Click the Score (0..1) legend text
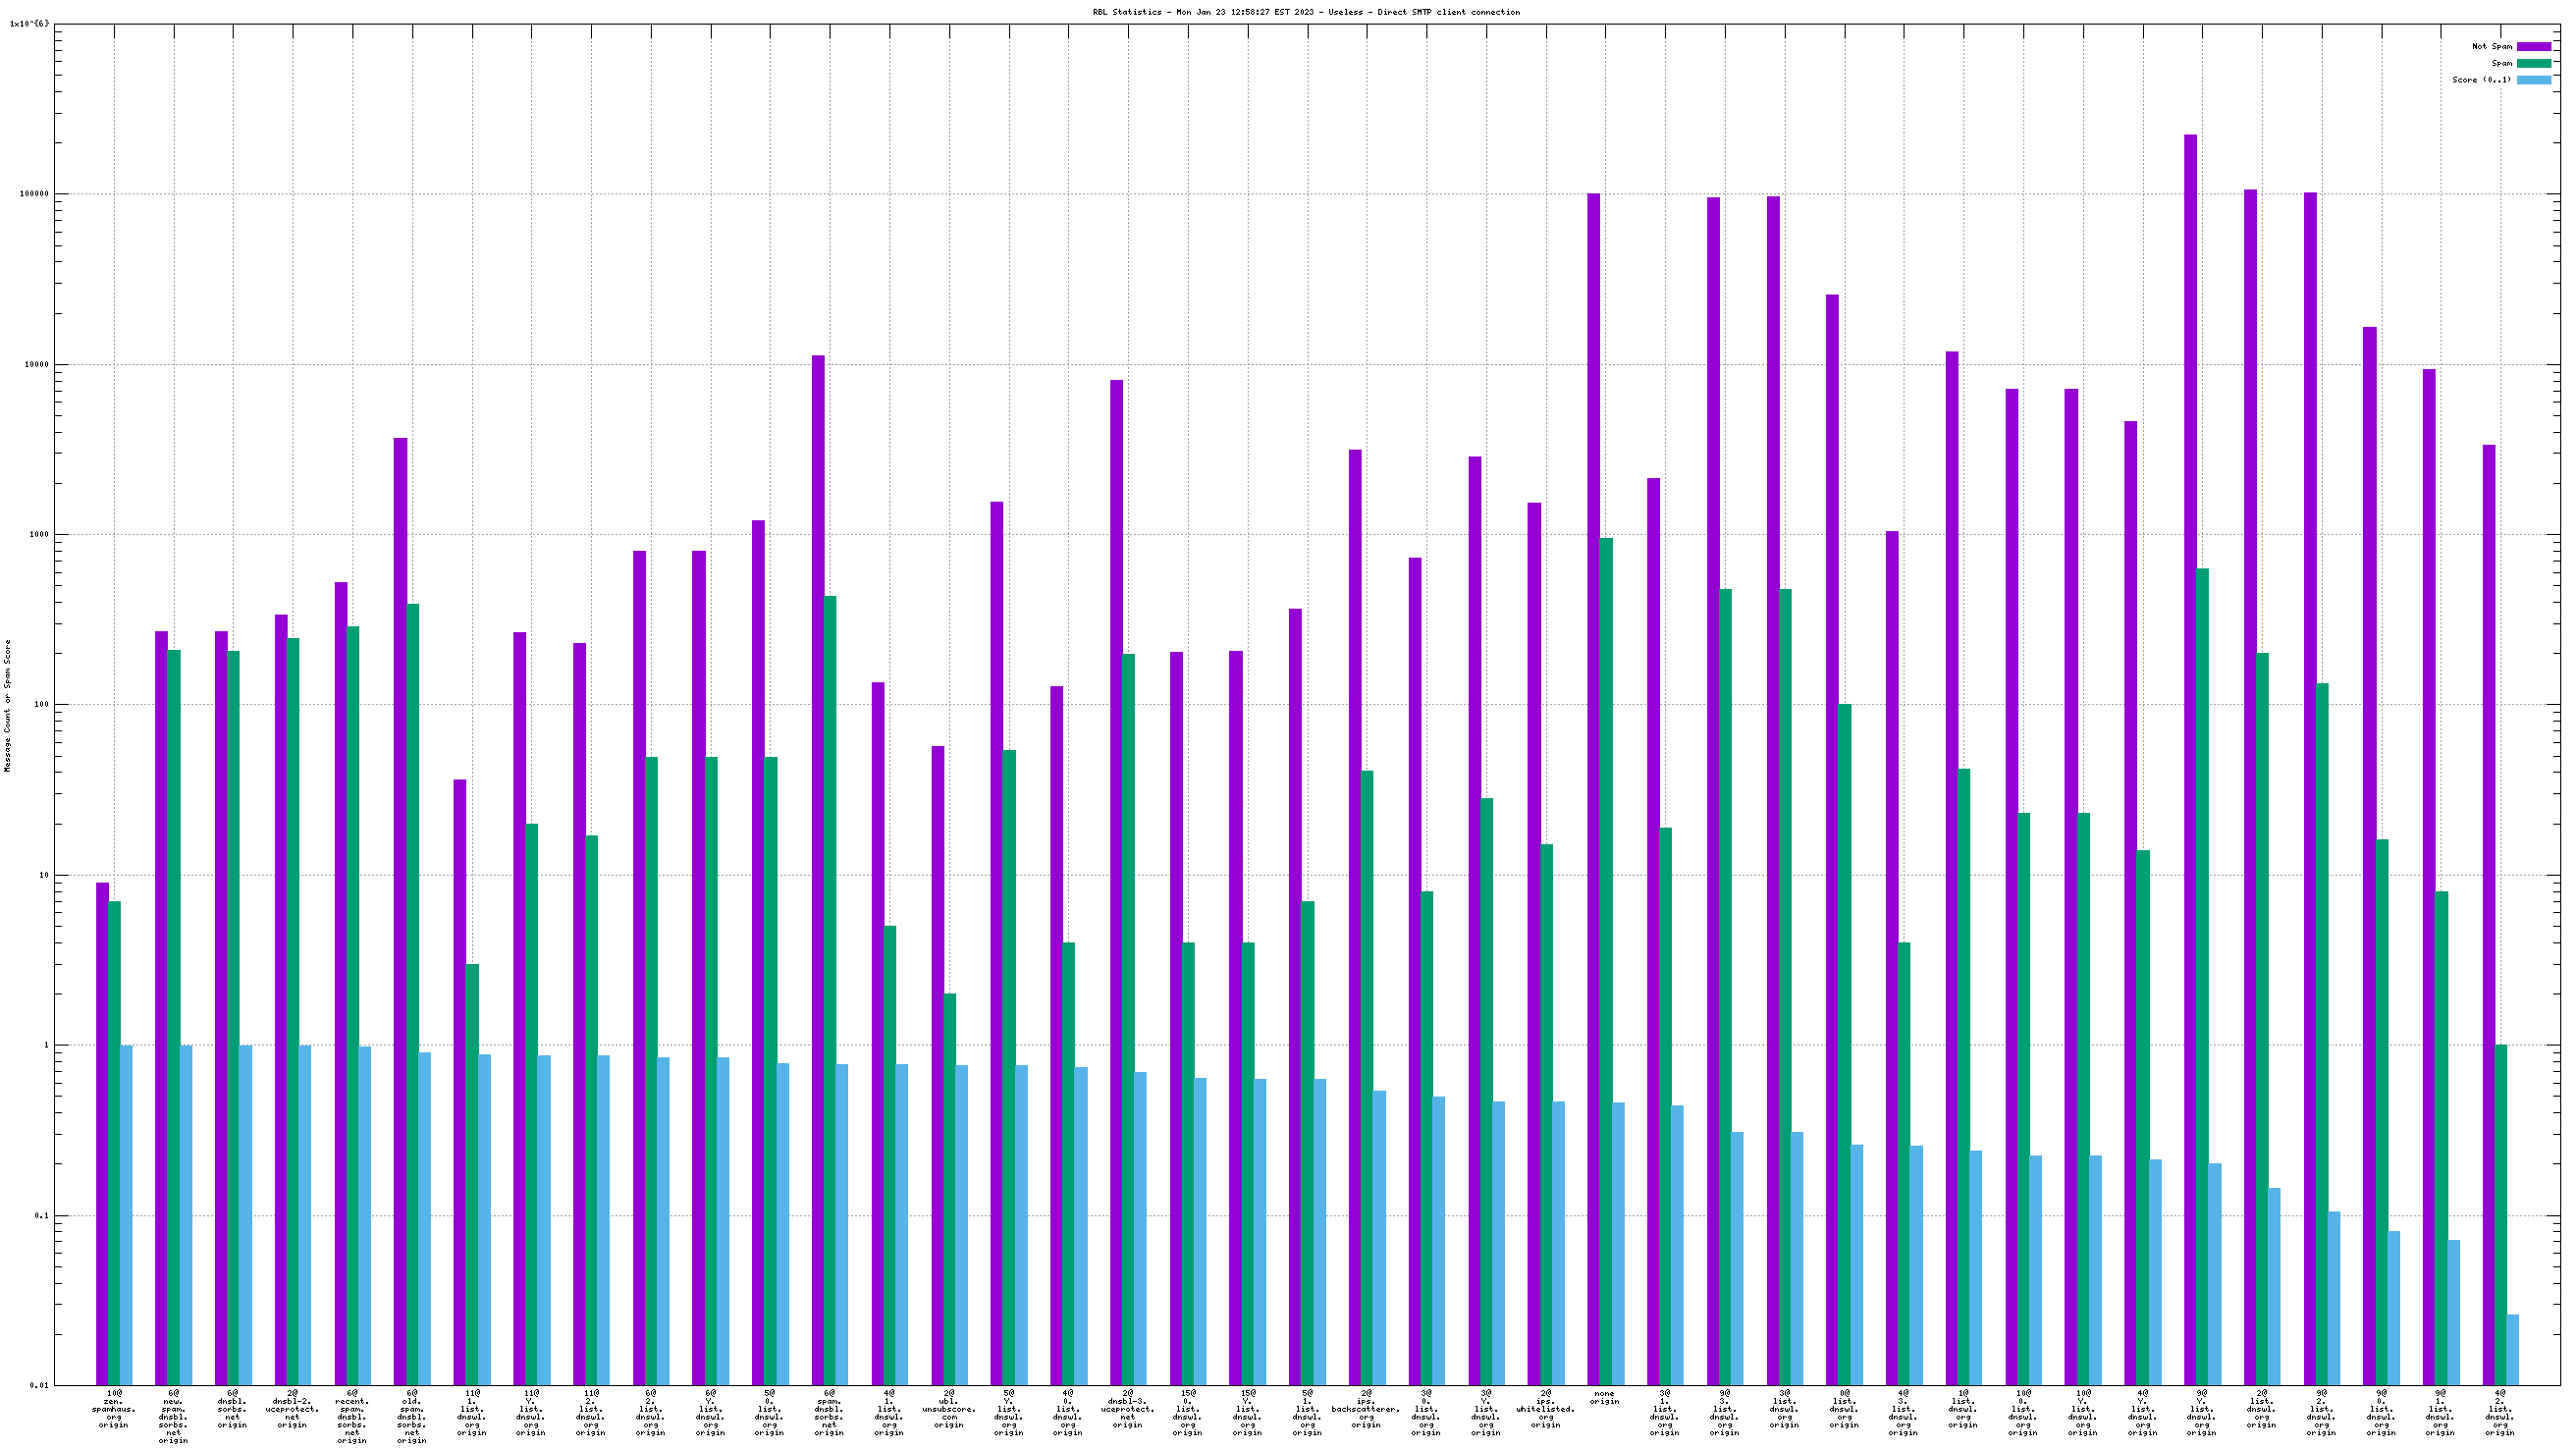Viewport: 2576px width, 1449px height. [x=2481, y=80]
